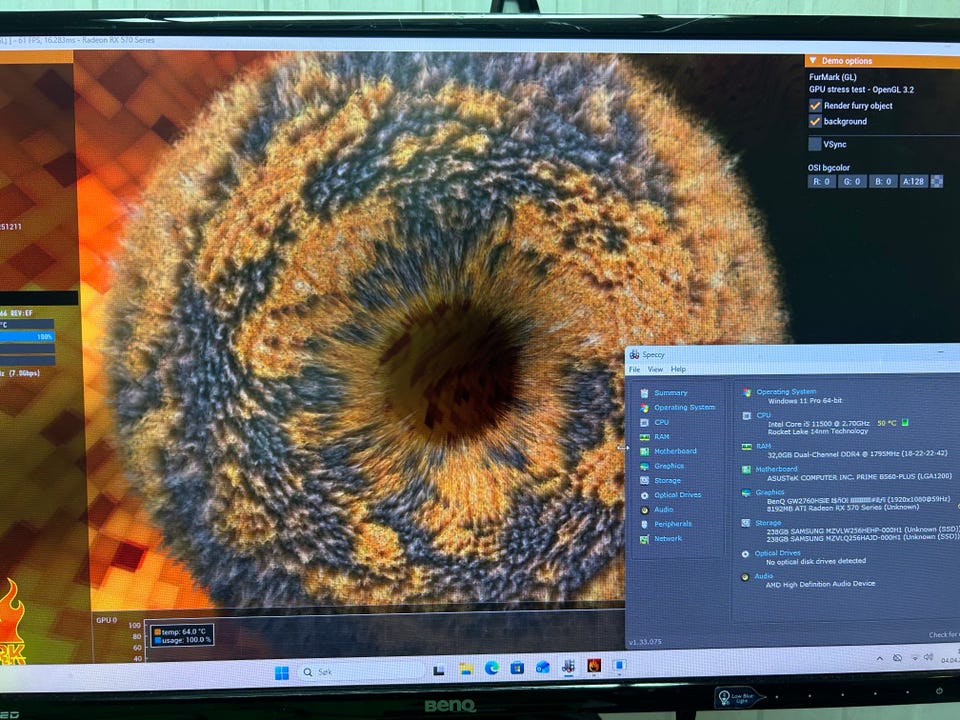Uncheck the background checkbox in Demo options
Screen dimensions: 960x720
[x=815, y=122]
